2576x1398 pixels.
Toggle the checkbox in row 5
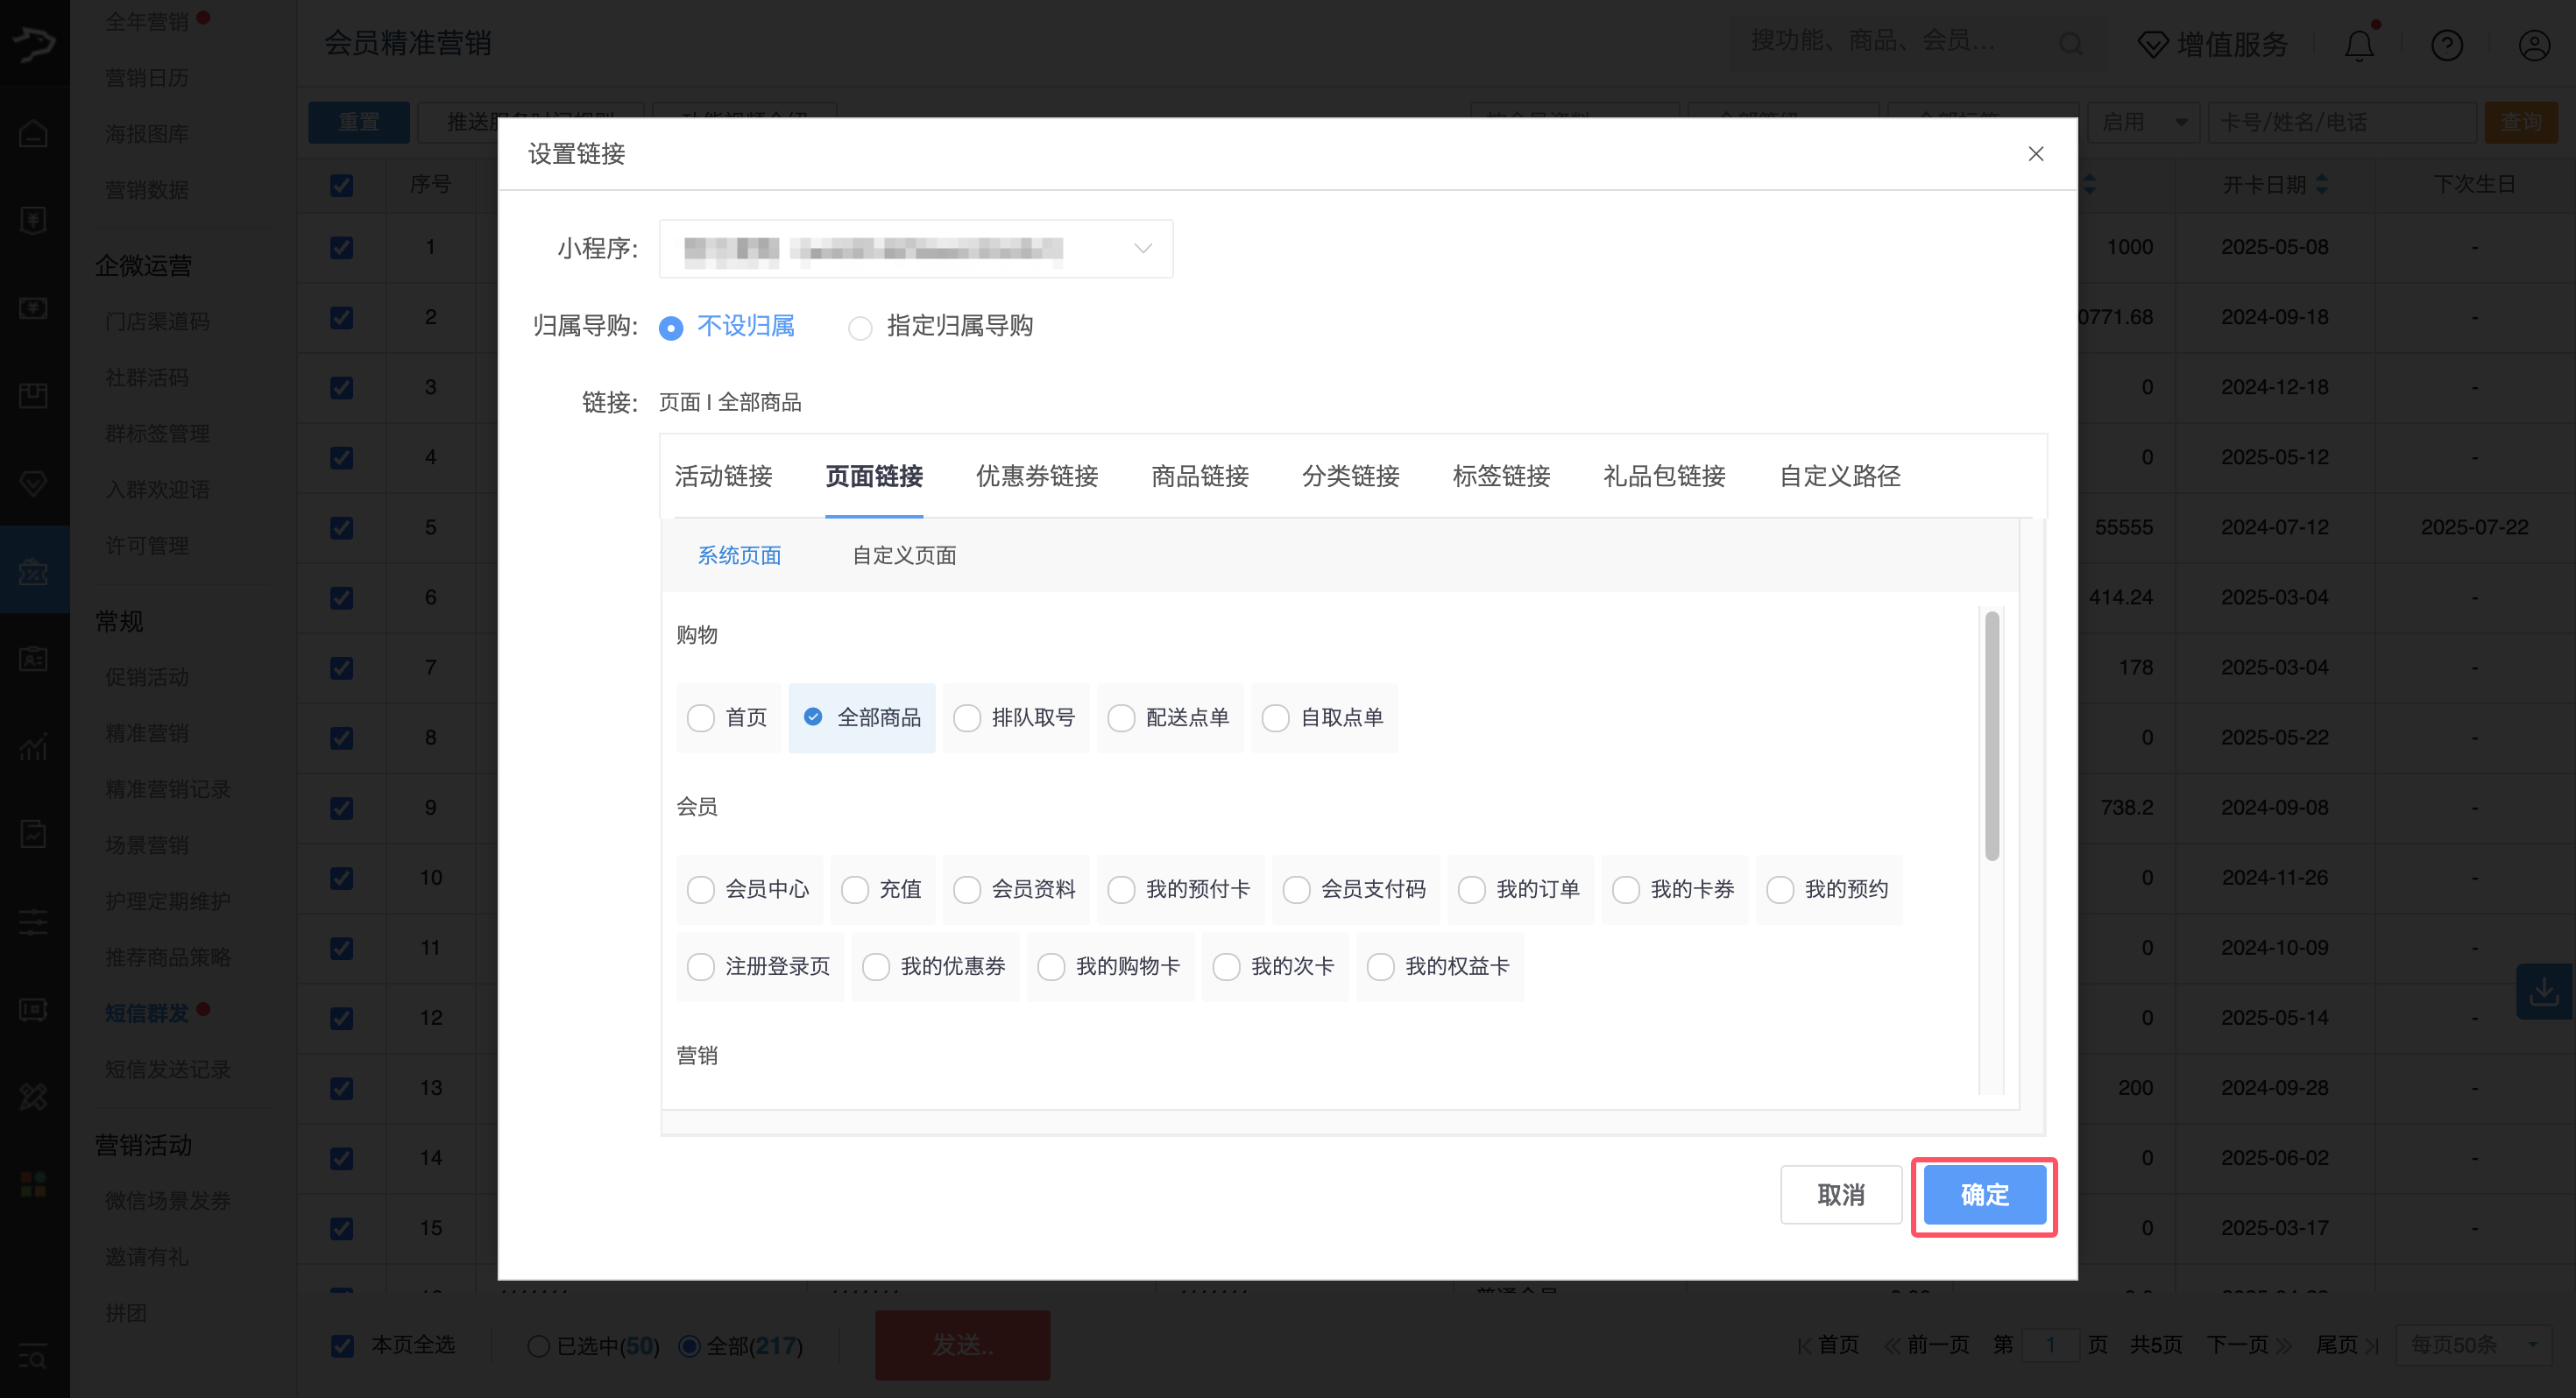tap(342, 528)
